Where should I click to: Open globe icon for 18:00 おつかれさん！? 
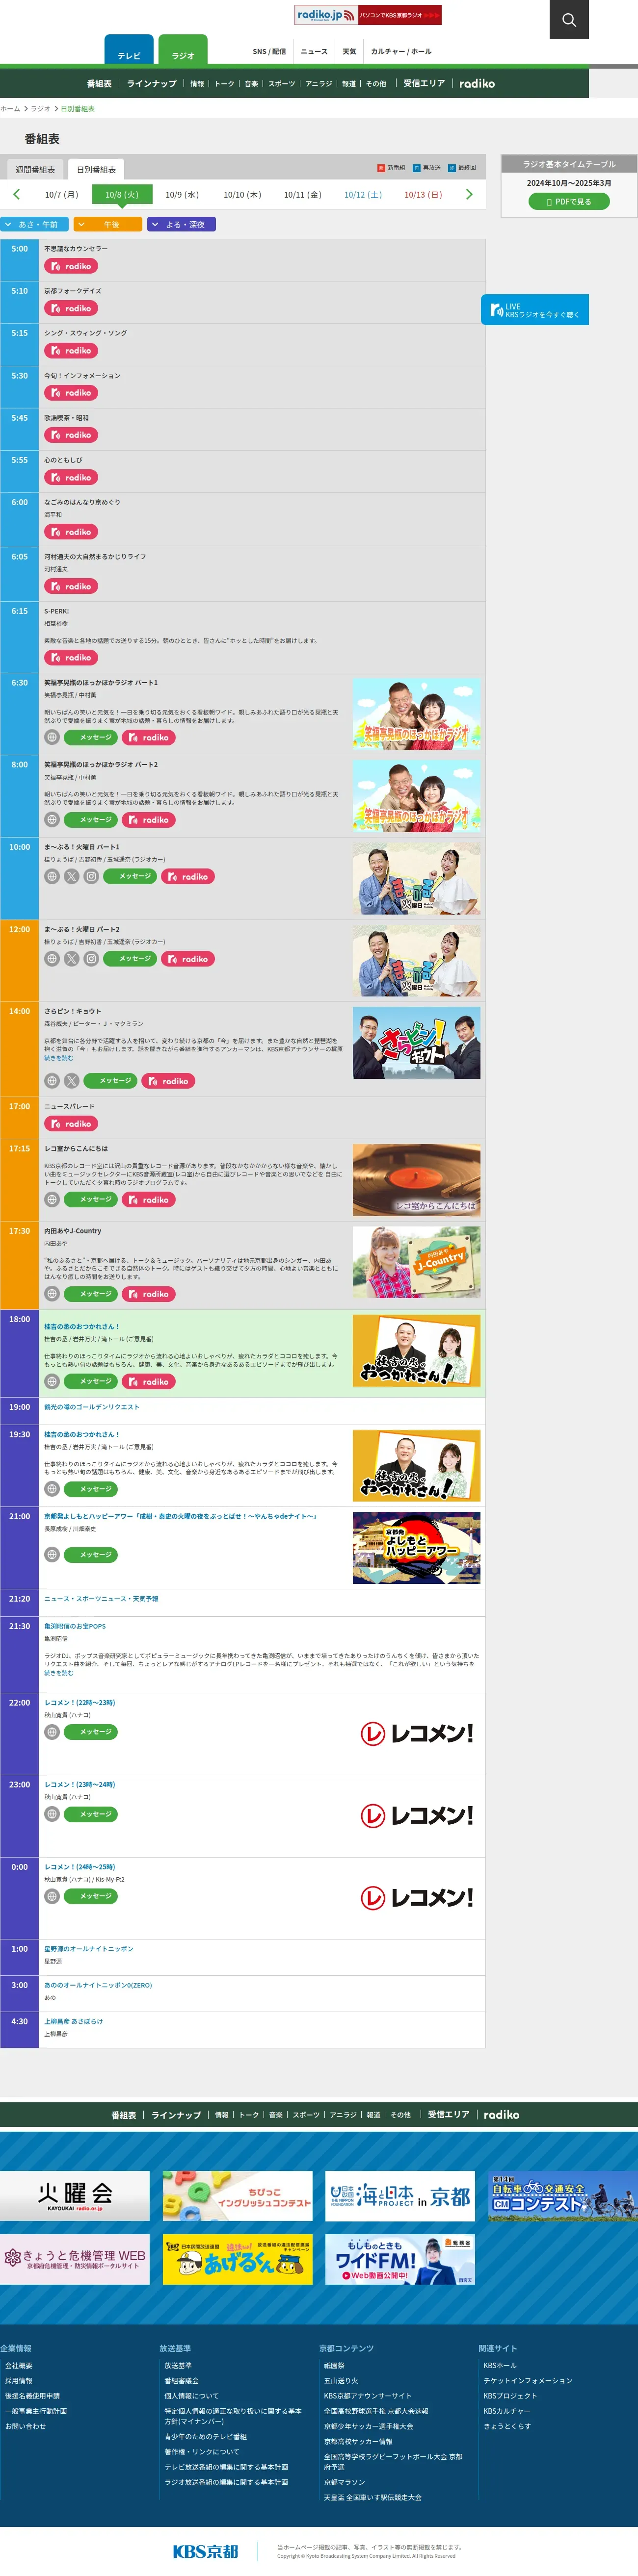click(x=52, y=1381)
